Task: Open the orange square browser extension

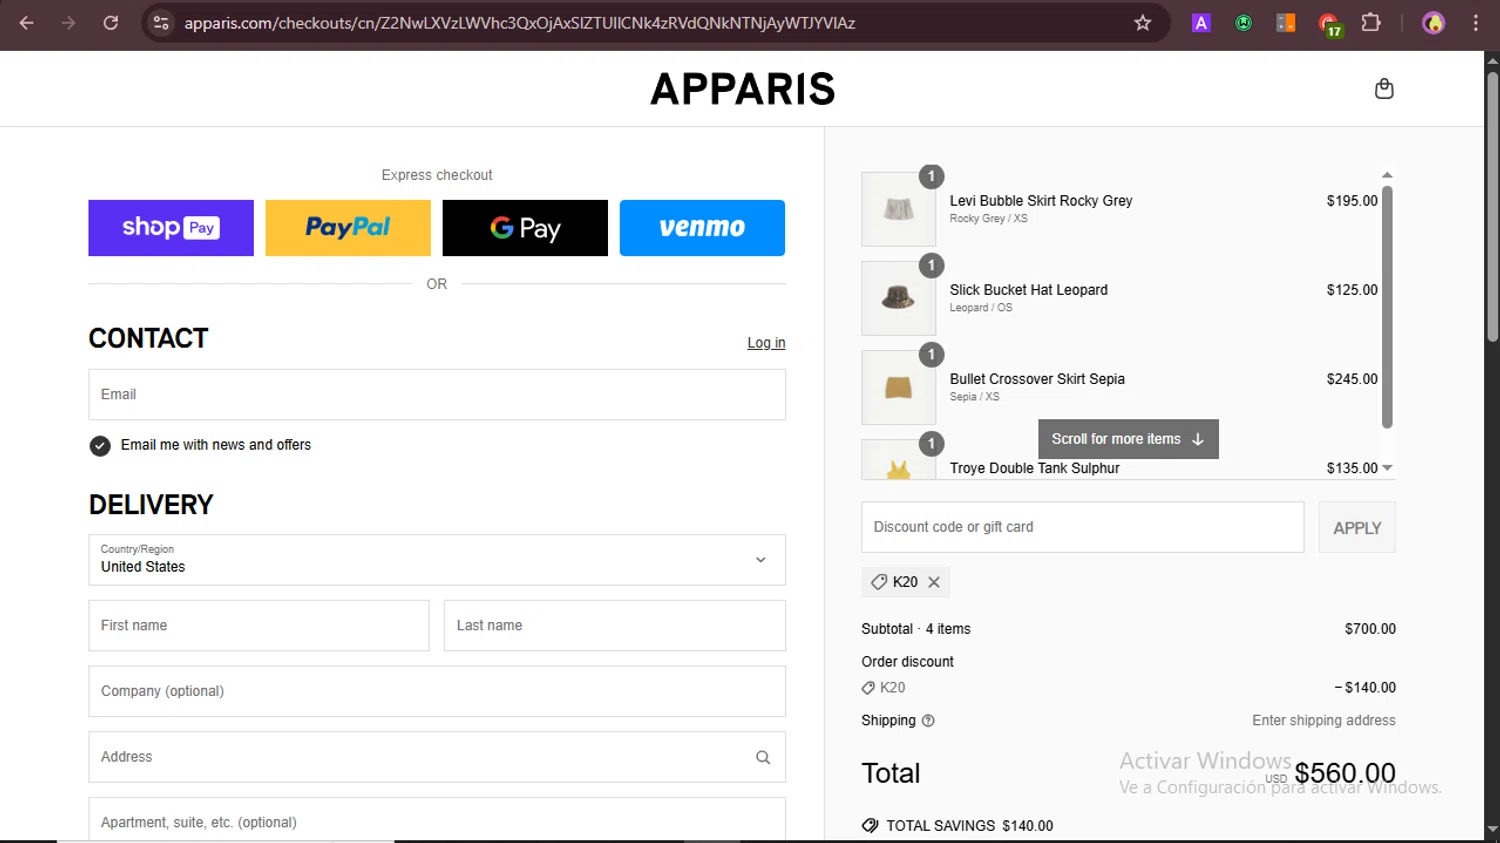Action: pyautogui.click(x=1286, y=23)
